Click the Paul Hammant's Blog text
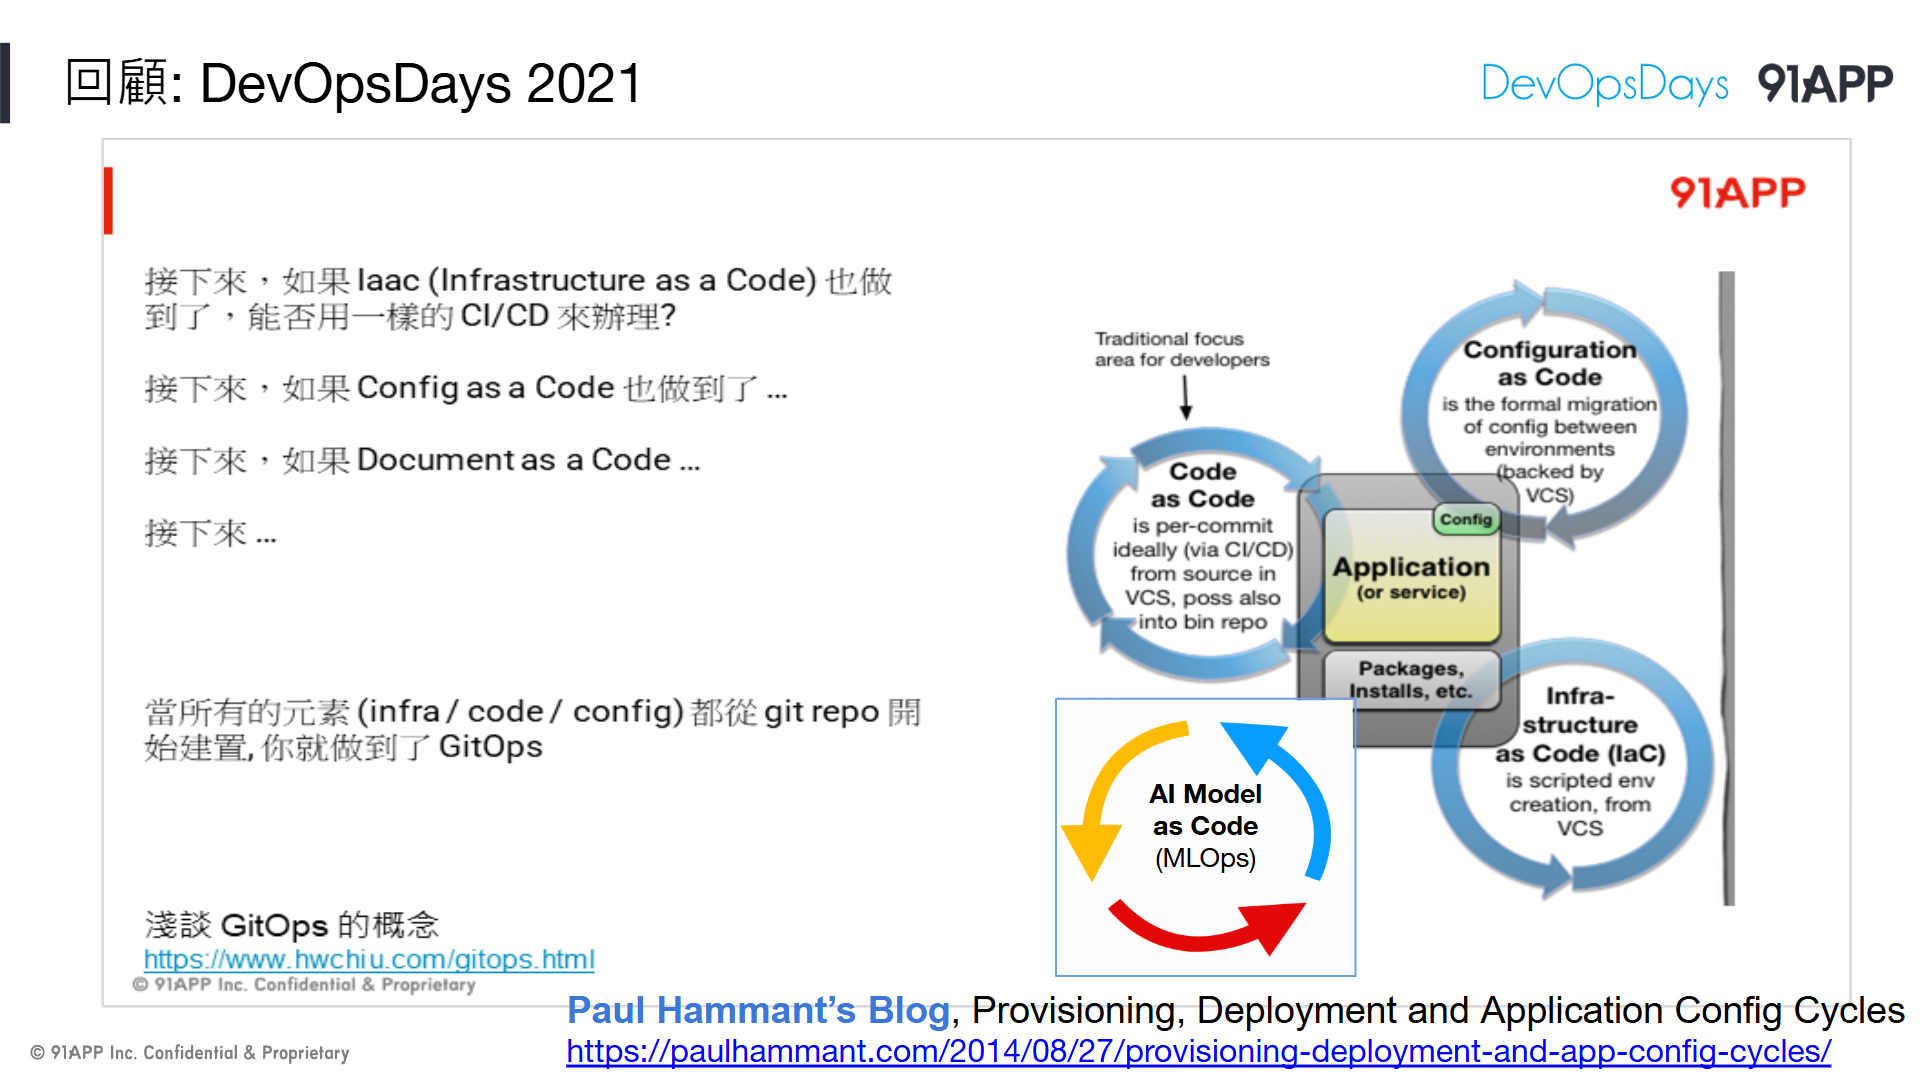 (x=757, y=1011)
